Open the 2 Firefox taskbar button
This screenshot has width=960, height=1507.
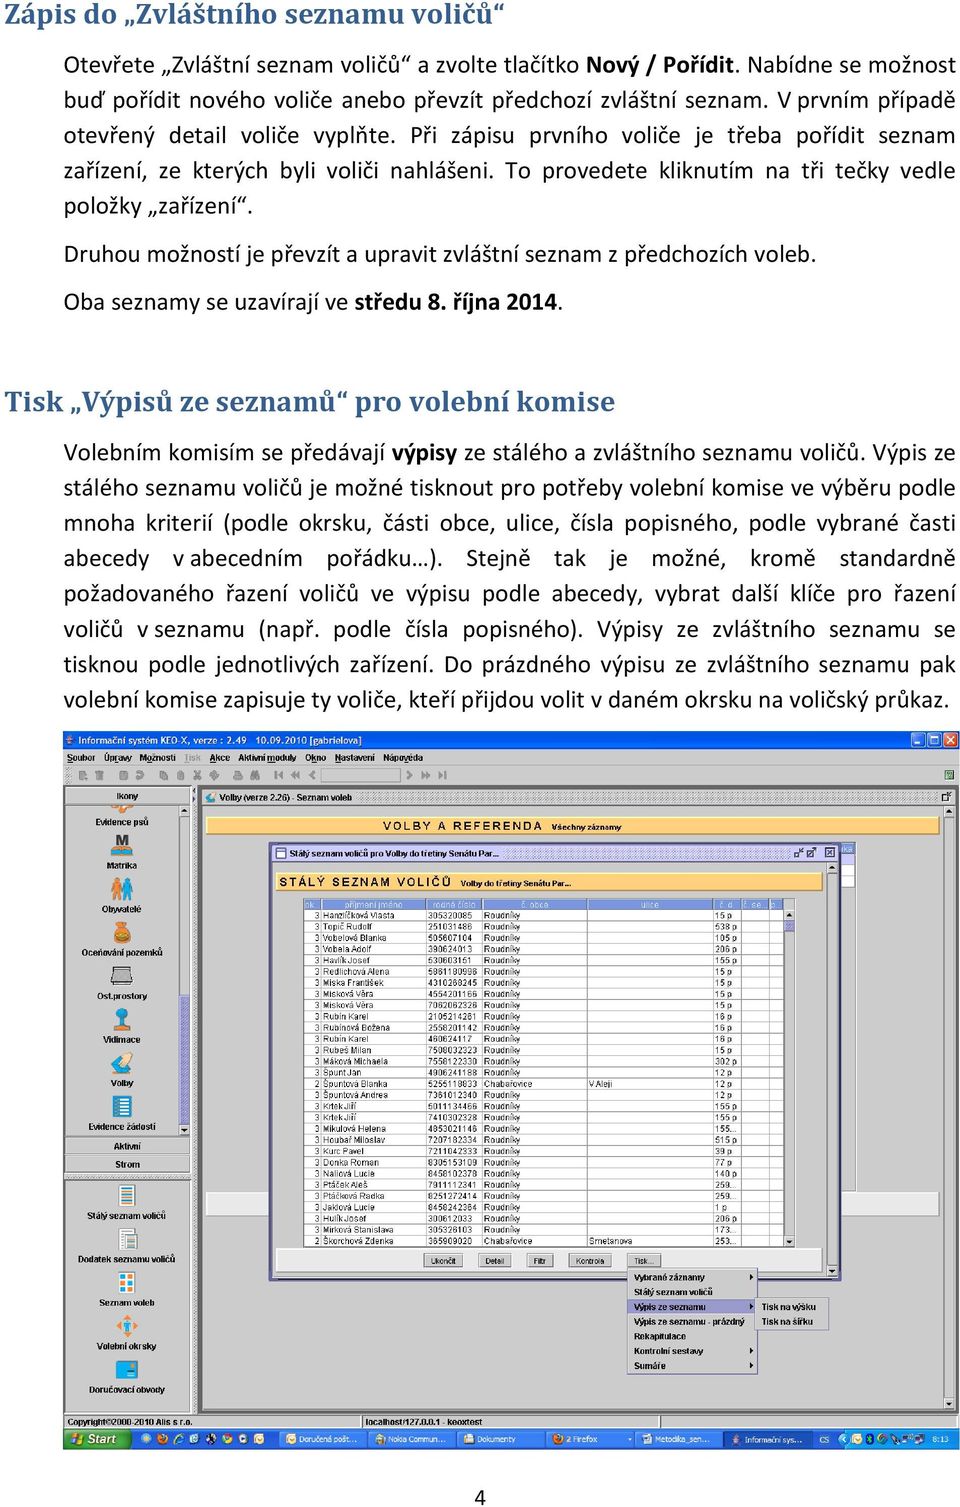tap(590, 1440)
